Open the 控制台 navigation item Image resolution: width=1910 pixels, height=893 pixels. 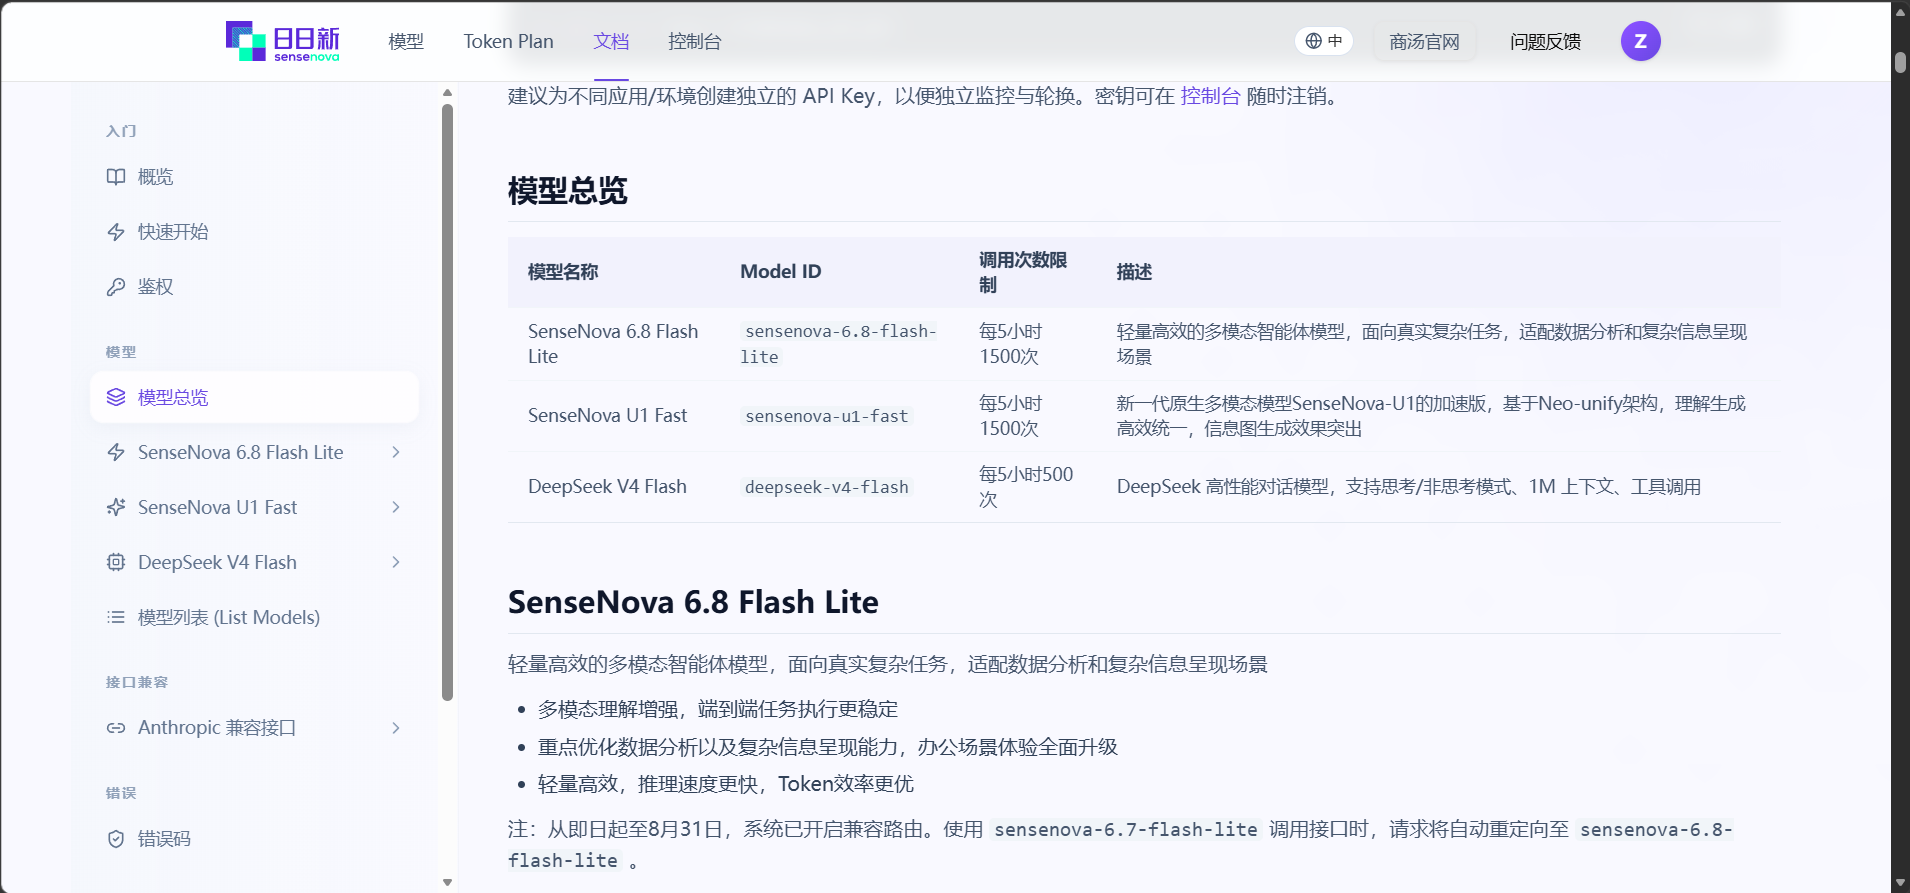click(x=695, y=41)
